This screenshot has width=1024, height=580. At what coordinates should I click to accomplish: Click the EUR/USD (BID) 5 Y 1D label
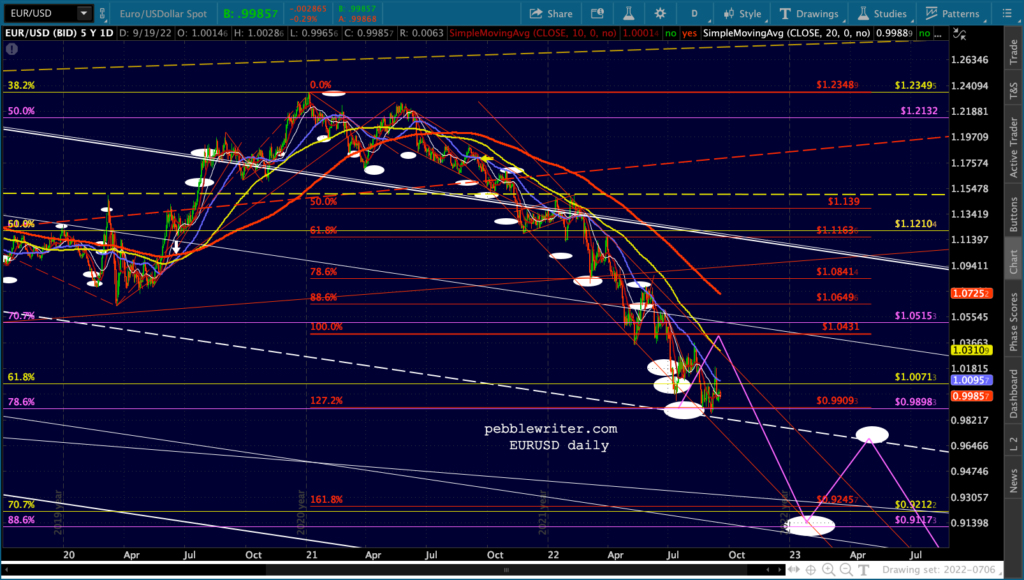pos(59,33)
